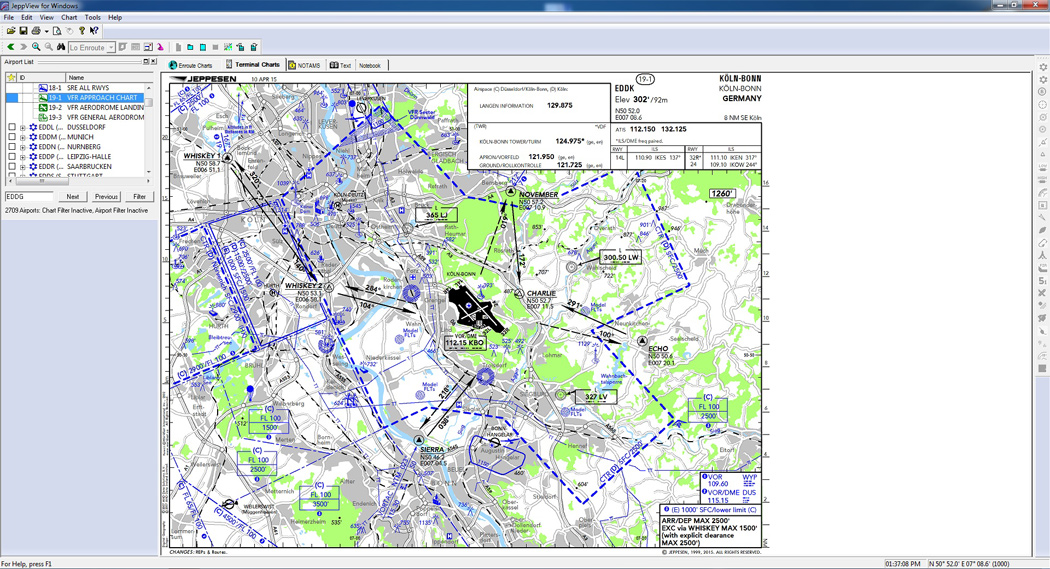Click the binoculars Find icon
The width and height of the screenshot is (1050, 569).
(61, 47)
